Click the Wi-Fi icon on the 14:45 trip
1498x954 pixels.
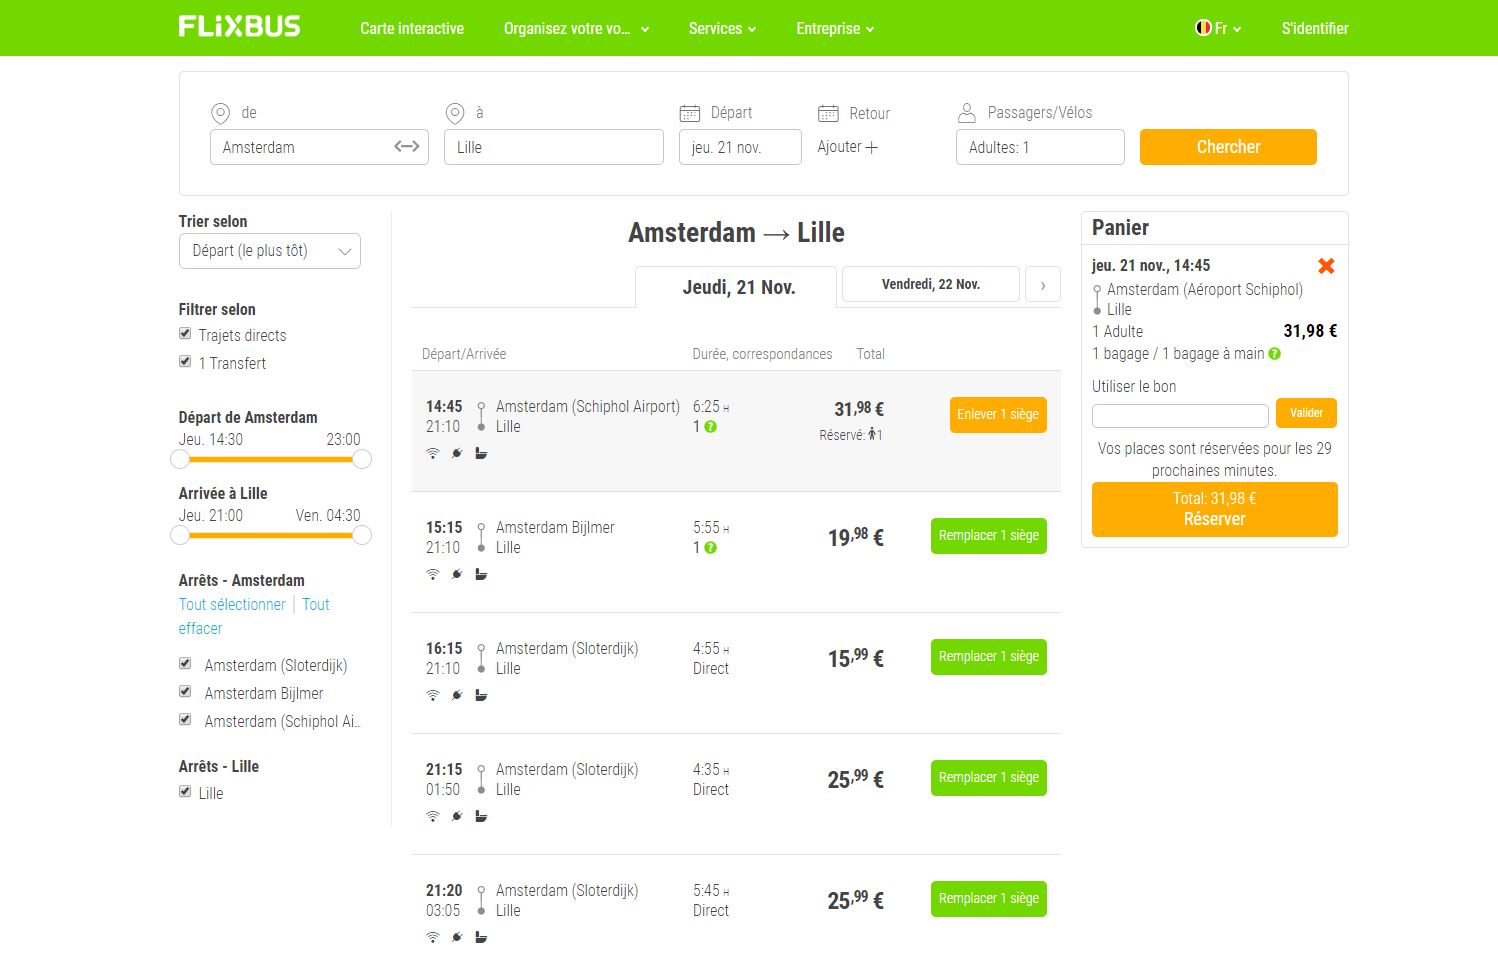(x=432, y=453)
